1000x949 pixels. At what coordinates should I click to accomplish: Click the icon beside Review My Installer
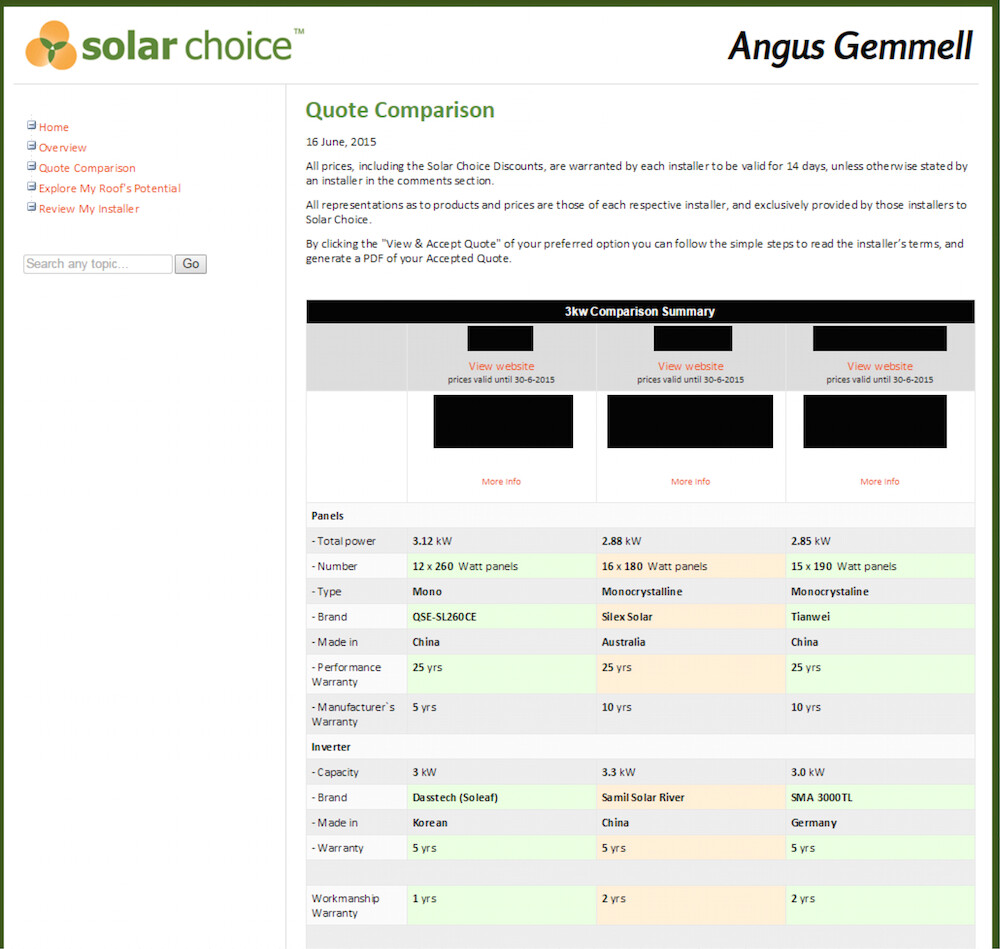pyautogui.click(x=31, y=207)
